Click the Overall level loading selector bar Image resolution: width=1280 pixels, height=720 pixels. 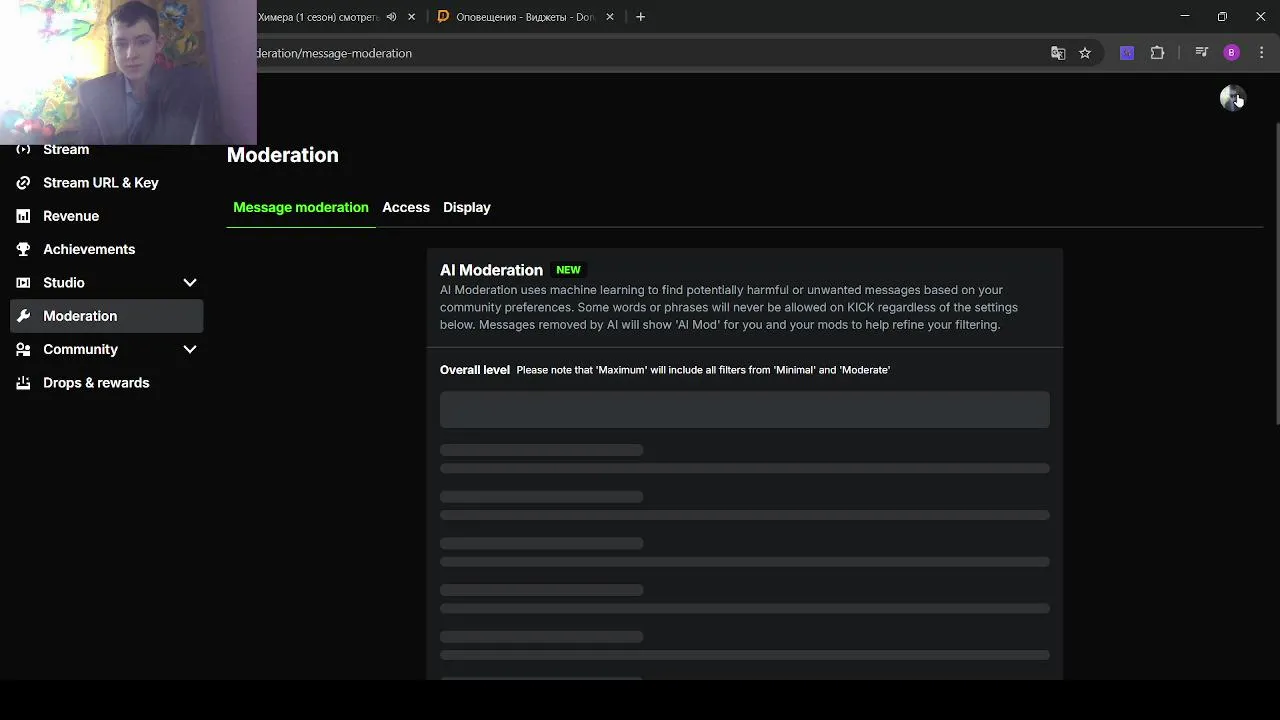point(745,409)
